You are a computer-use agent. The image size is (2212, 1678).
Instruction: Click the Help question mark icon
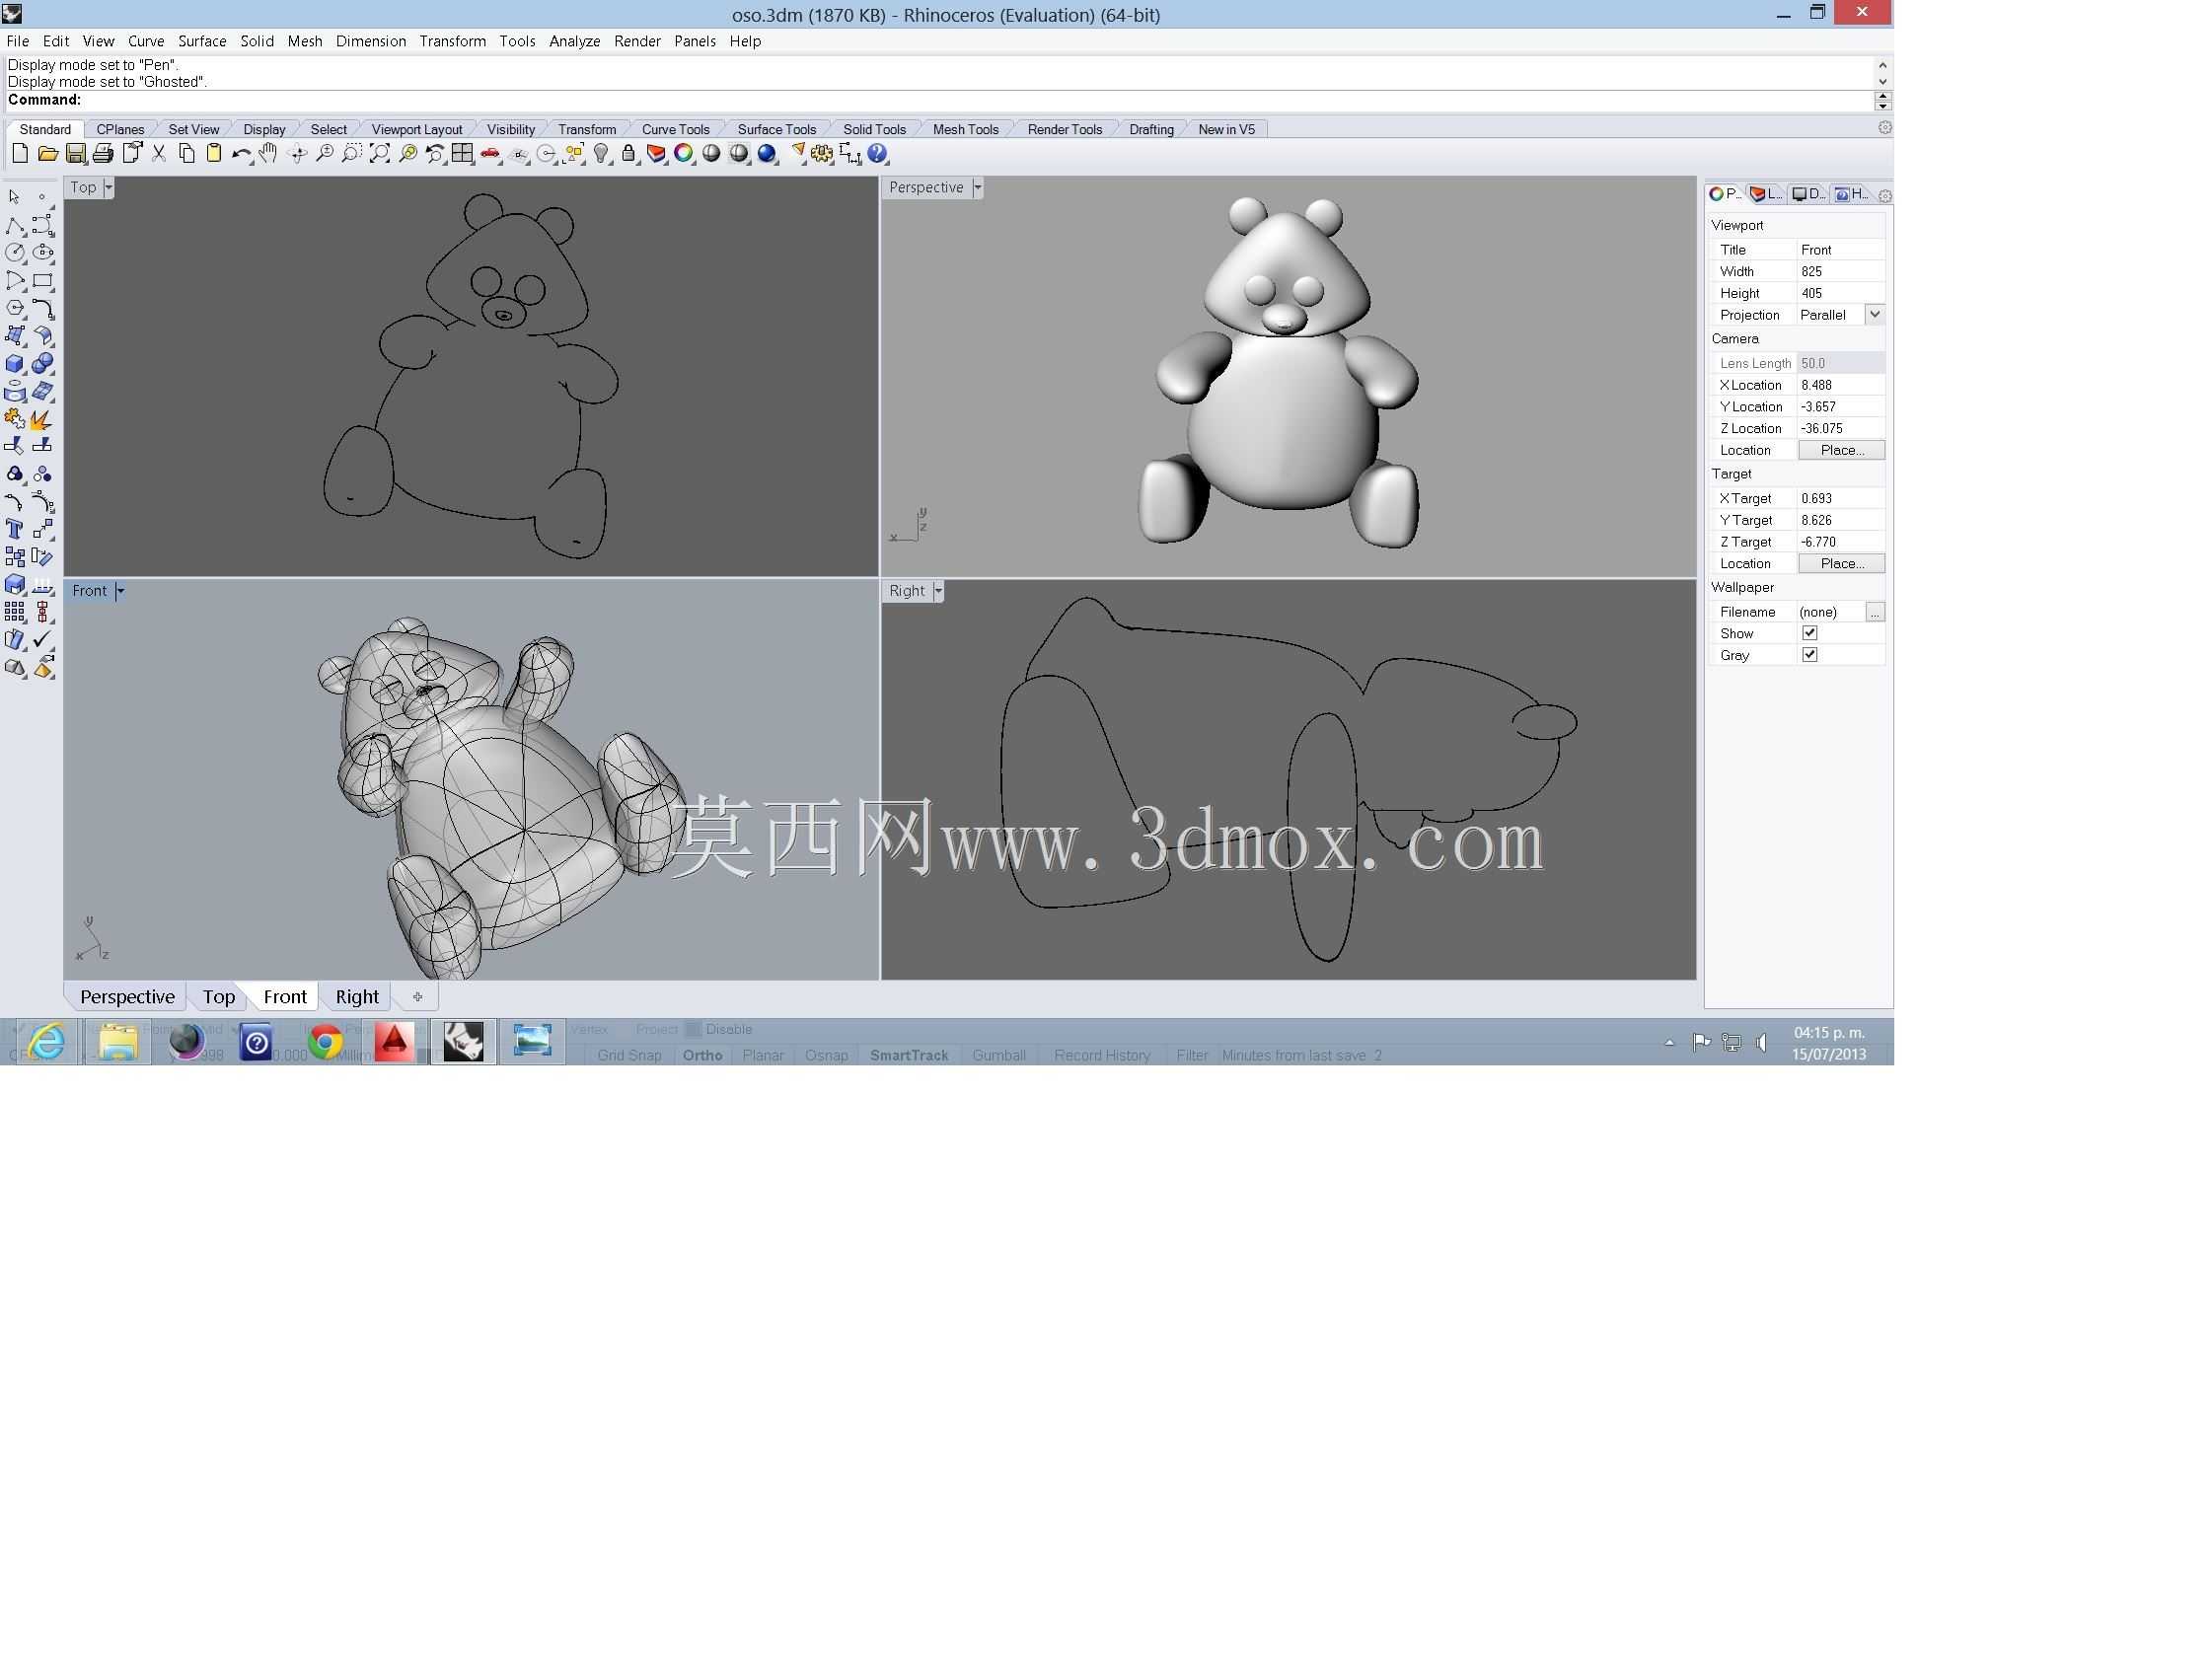(878, 154)
